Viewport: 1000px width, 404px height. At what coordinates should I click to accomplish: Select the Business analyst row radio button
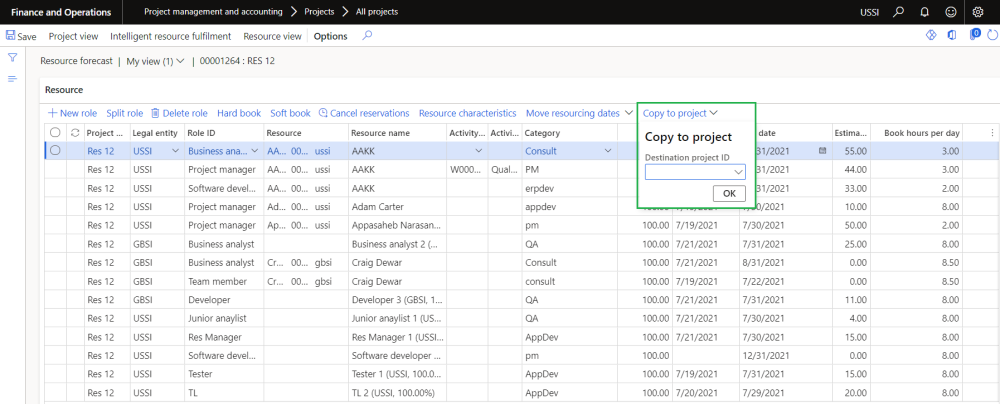point(55,151)
